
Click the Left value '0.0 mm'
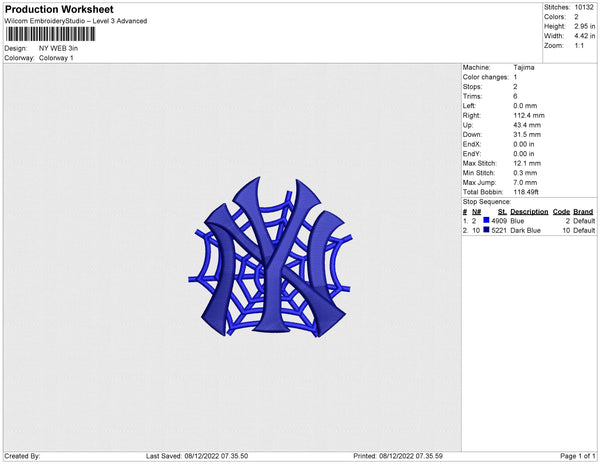tap(525, 106)
